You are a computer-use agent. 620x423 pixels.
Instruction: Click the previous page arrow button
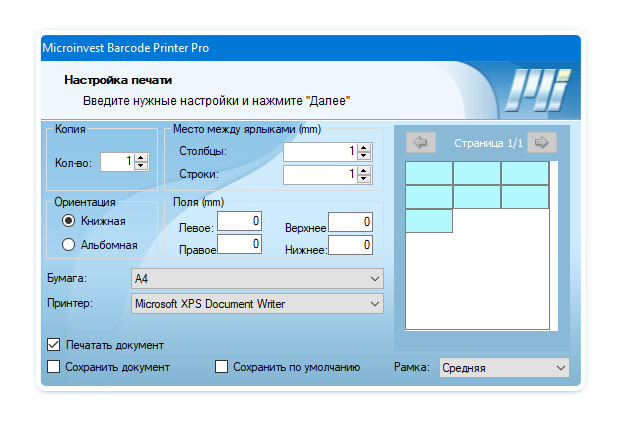(420, 143)
